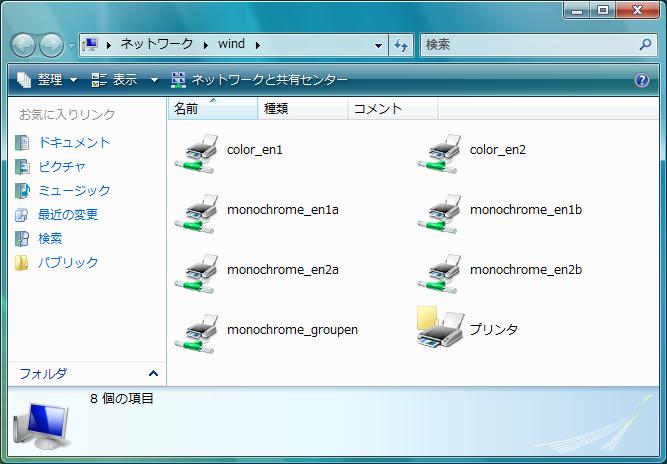Select the monochrome_en1a printer icon

click(195, 213)
